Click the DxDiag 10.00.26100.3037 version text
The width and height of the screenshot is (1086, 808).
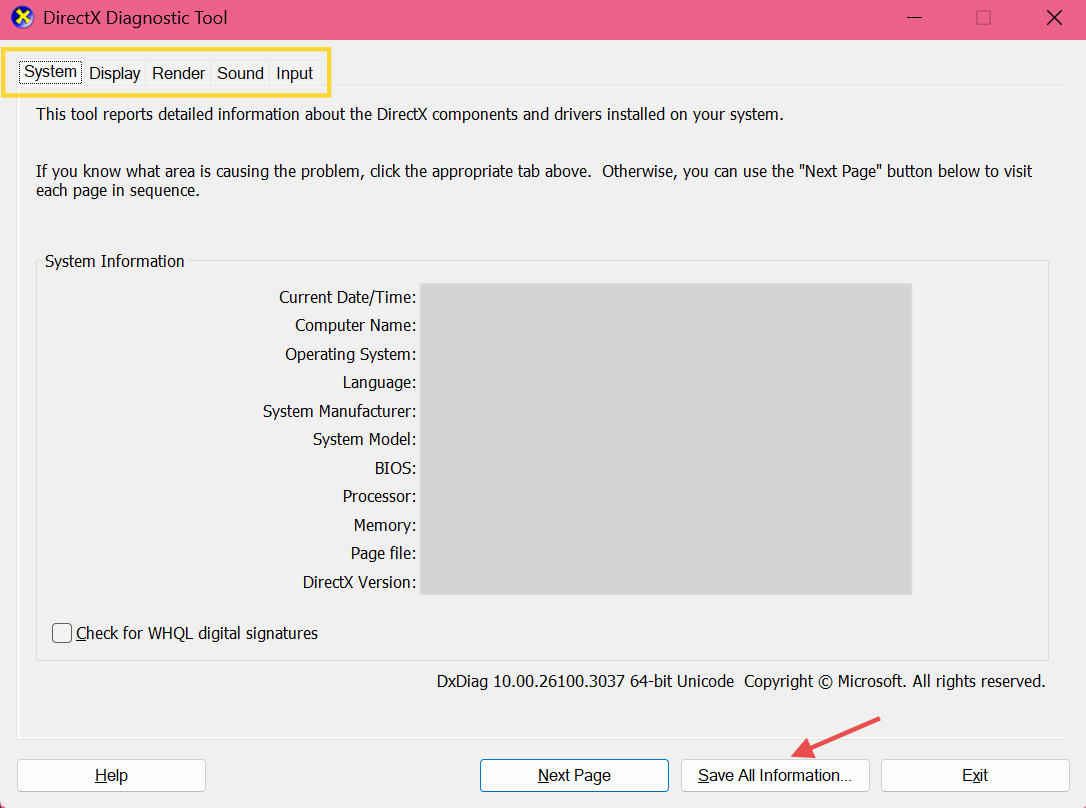pyautogui.click(x=585, y=681)
